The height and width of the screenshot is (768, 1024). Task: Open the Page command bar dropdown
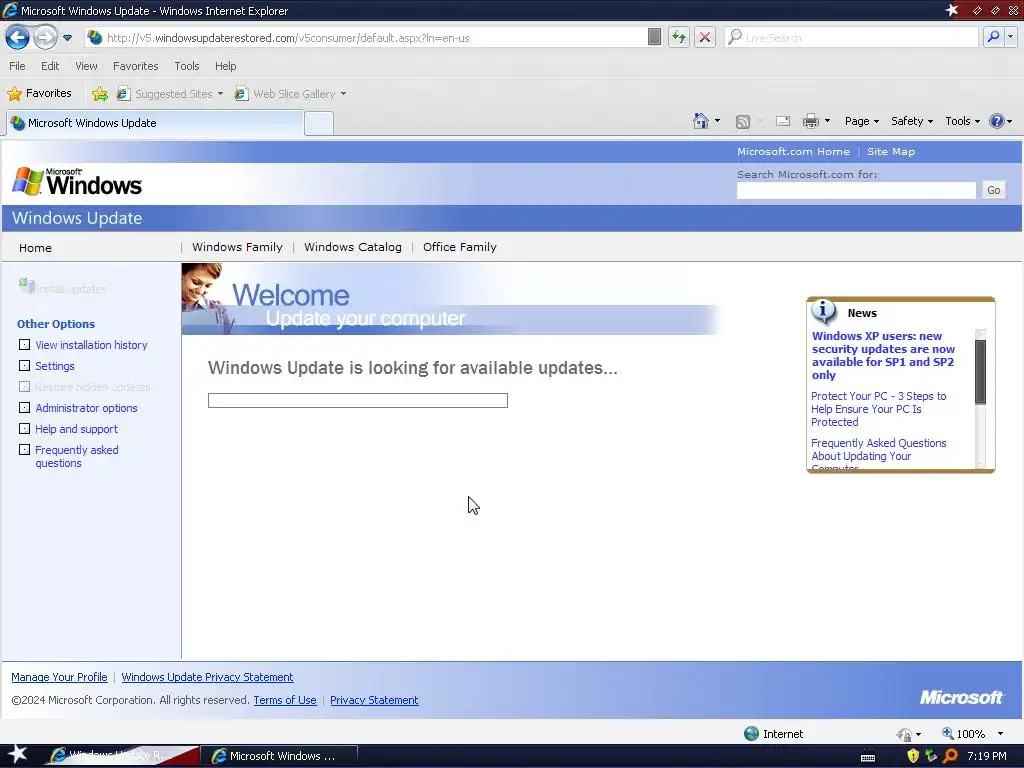tap(861, 121)
